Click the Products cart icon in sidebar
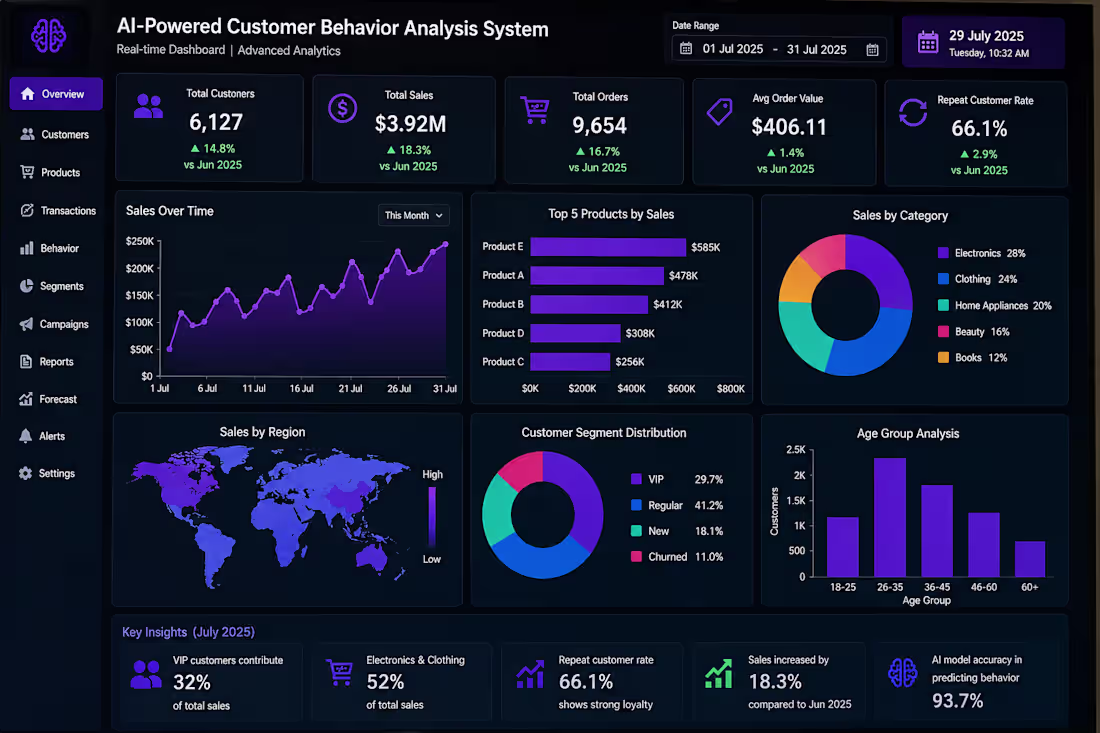The height and width of the screenshot is (733, 1100). [x=27, y=172]
